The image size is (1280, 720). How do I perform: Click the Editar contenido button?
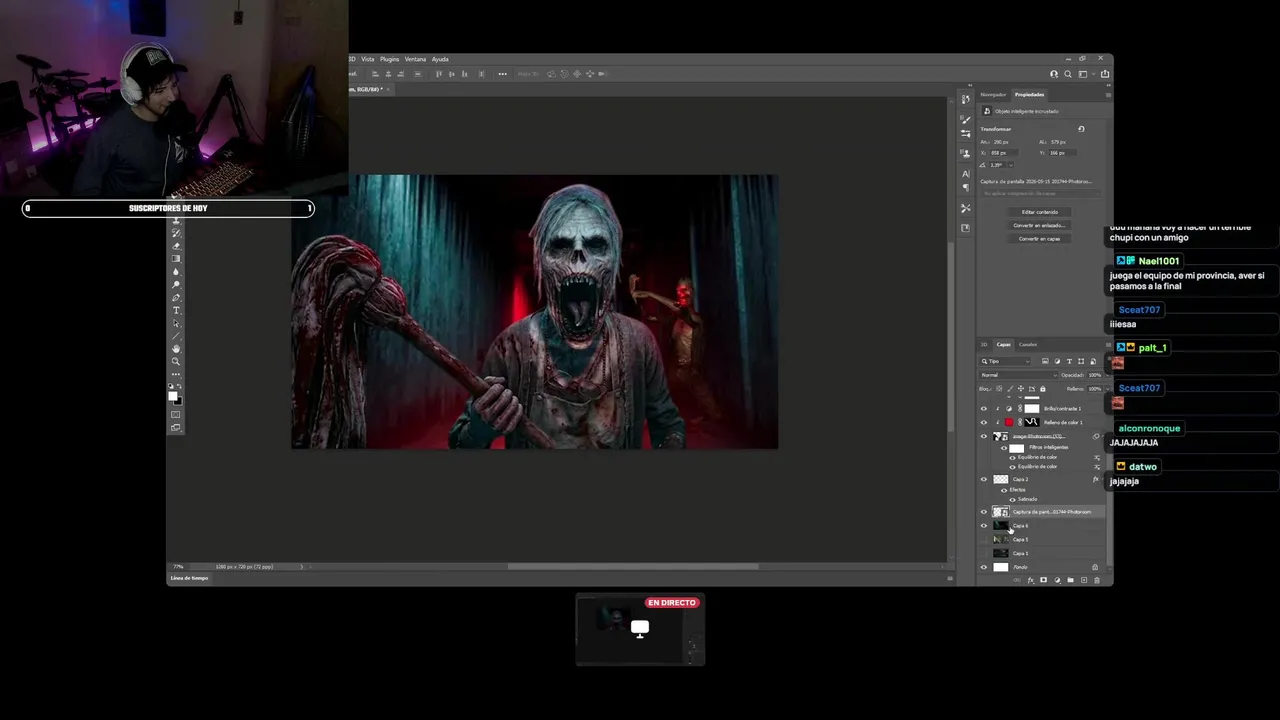tap(1040, 212)
